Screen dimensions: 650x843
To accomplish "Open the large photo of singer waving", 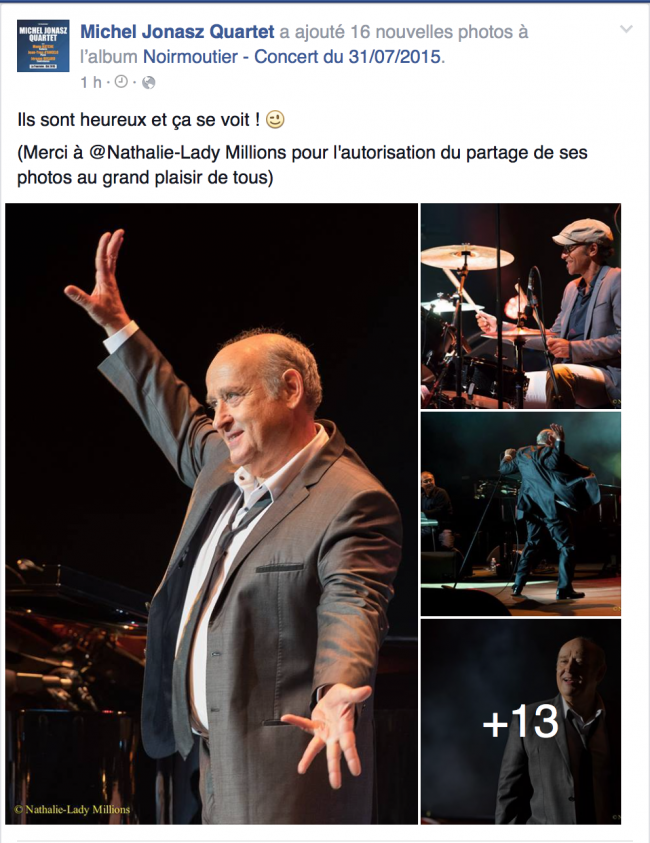I will pos(211,513).
